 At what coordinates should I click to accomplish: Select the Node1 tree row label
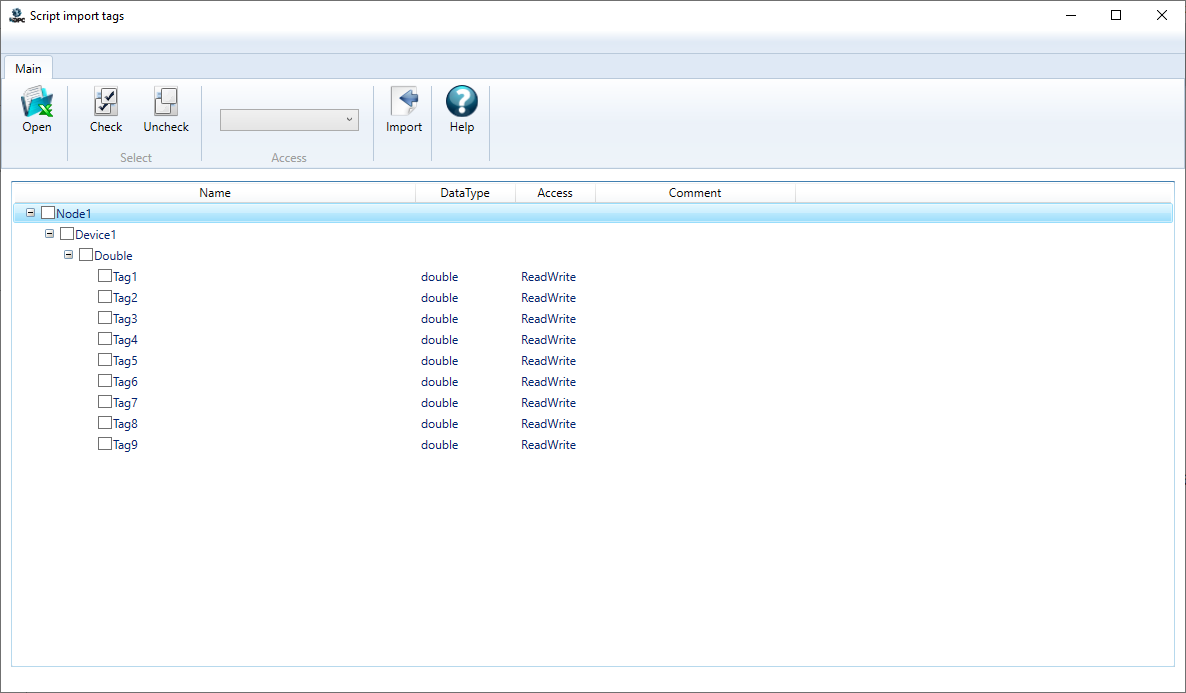click(73, 214)
